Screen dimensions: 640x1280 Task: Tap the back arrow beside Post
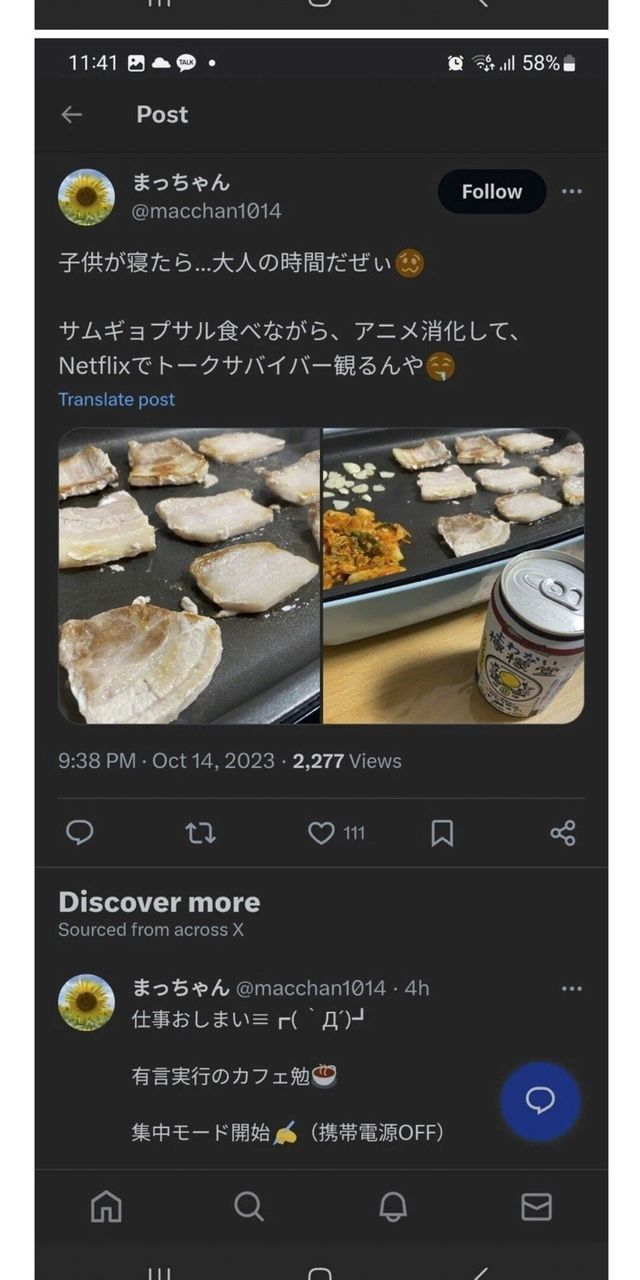pyautogui.click(x=71, y=115)
